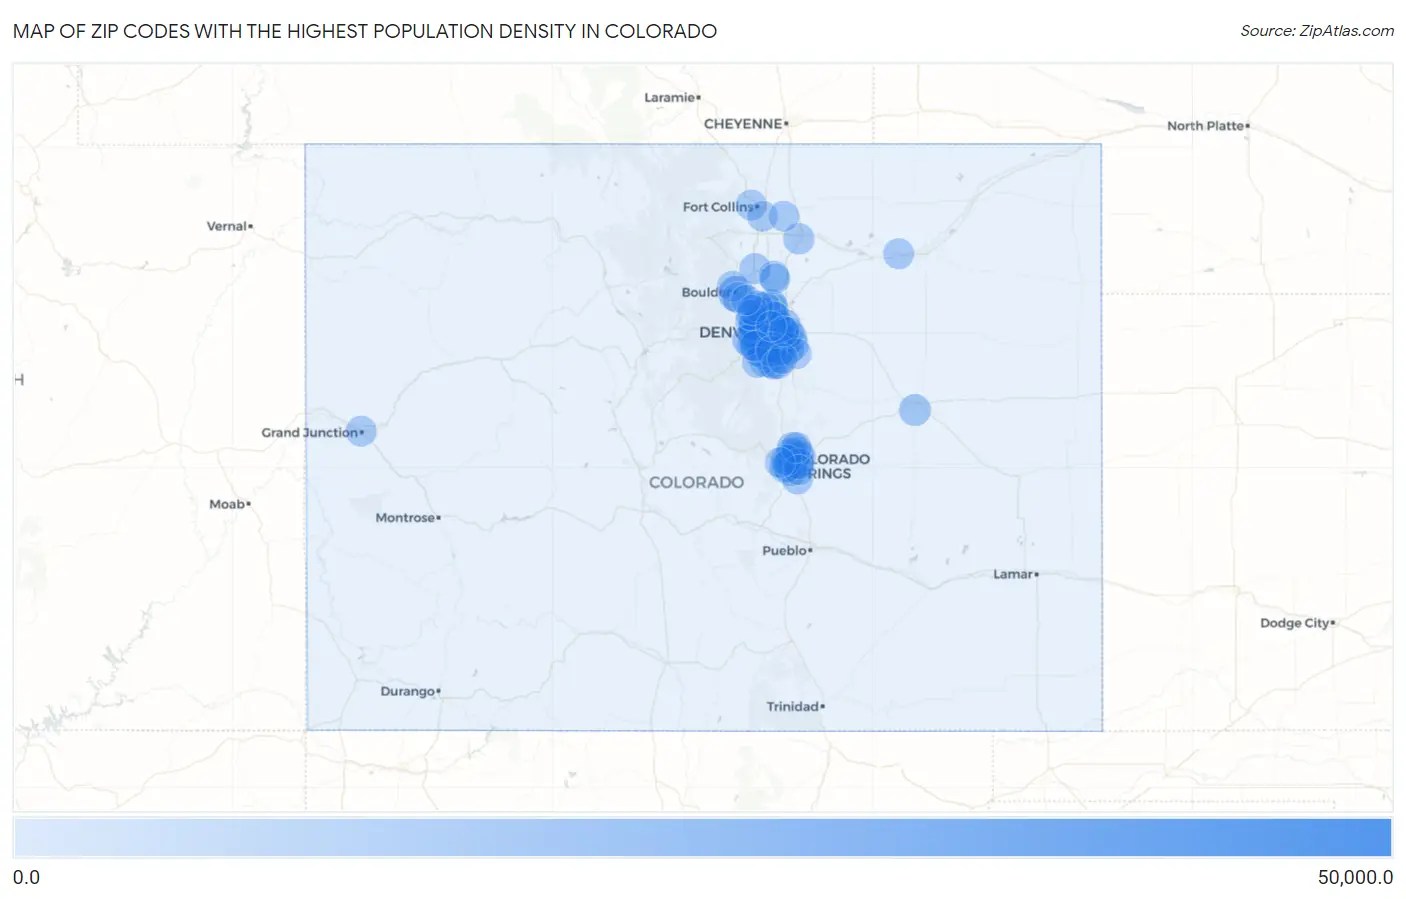
Task: Click the Fort Collins zip code bubble
Action: (x=751, y=207)
